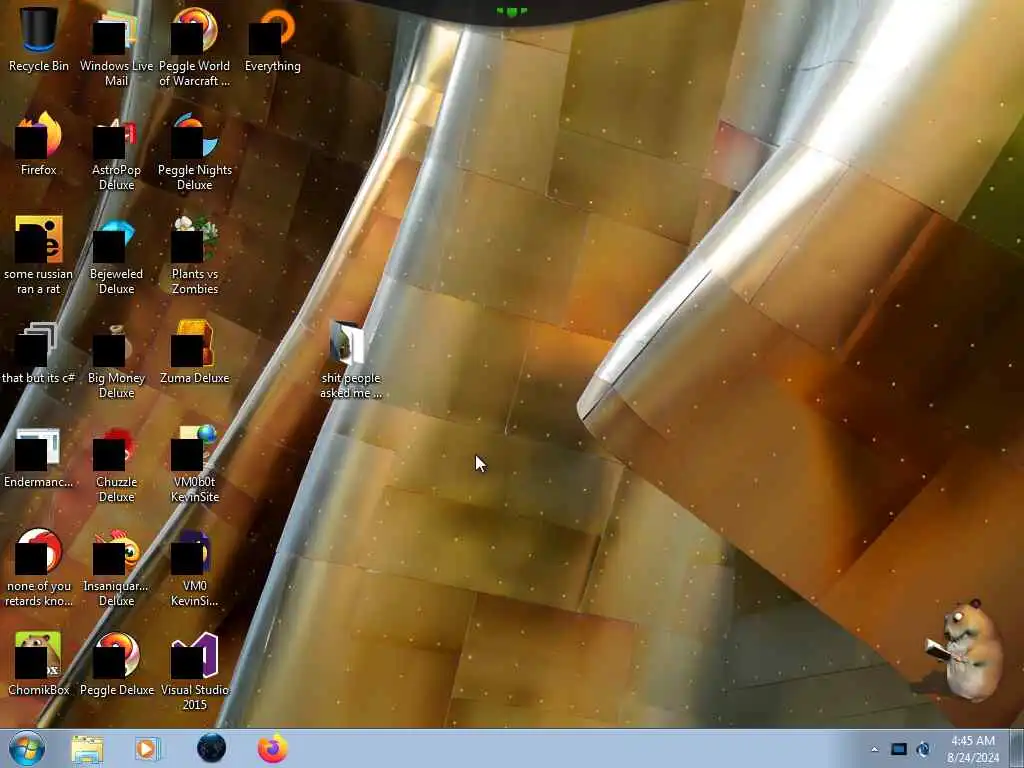Select the Big Money Deluxe shortcut
Image resolution: width=1024 pixels, height=768 pixels.
click(x=116, y=360)
